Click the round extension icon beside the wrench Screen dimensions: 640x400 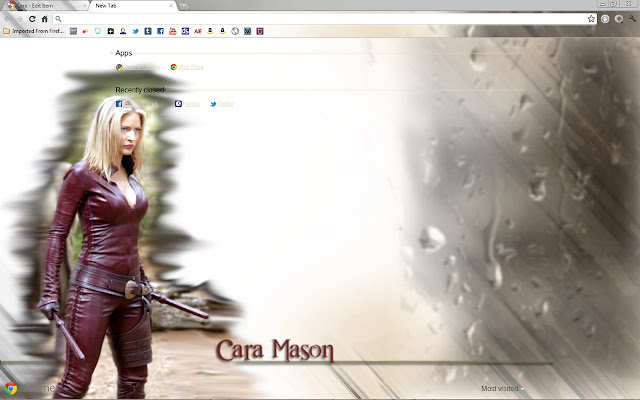point(619,19)
